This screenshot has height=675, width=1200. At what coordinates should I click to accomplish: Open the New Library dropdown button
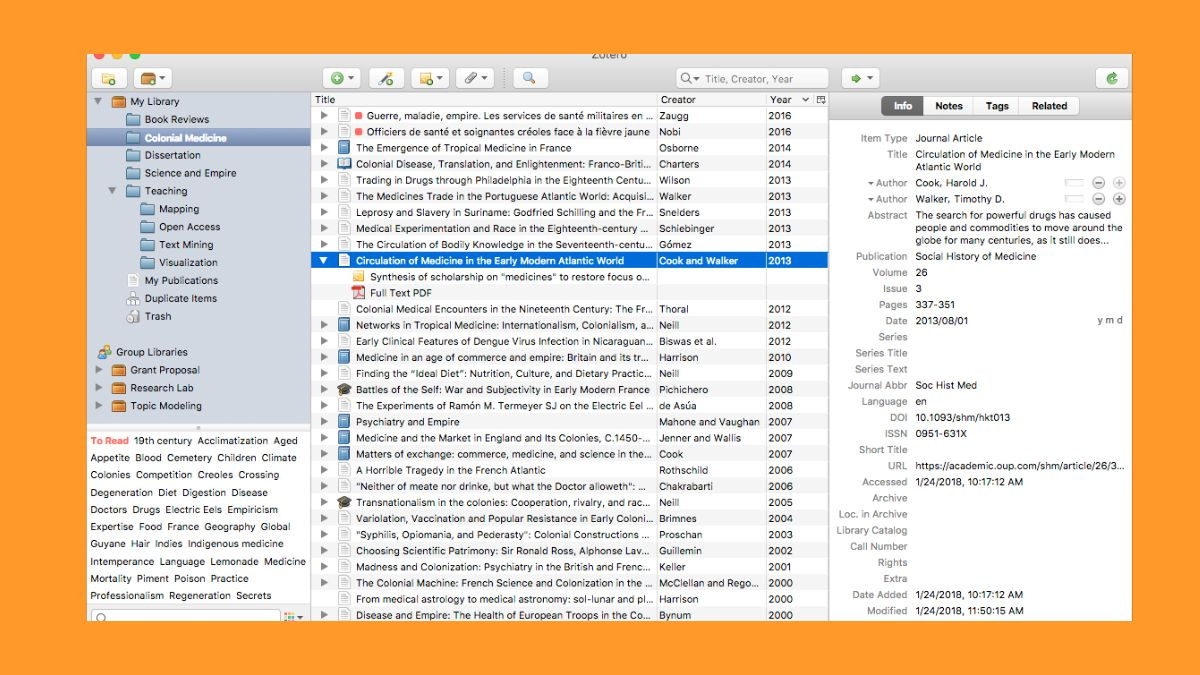pos(152,78)
